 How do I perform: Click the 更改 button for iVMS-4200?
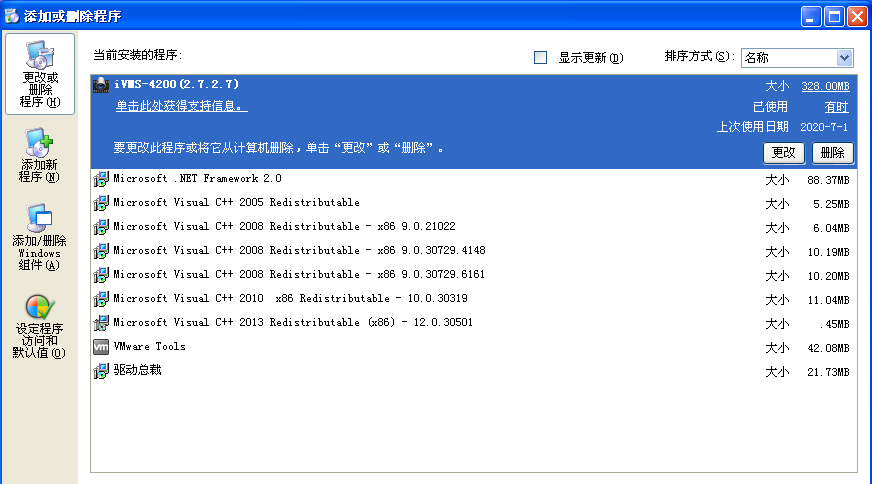[x=784, y=152]
